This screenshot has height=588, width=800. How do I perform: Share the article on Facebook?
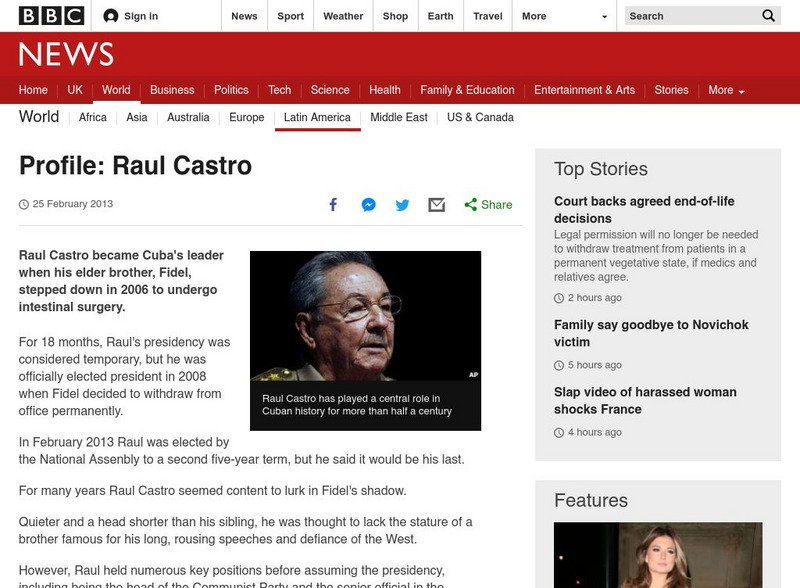(x=332, y=204)
